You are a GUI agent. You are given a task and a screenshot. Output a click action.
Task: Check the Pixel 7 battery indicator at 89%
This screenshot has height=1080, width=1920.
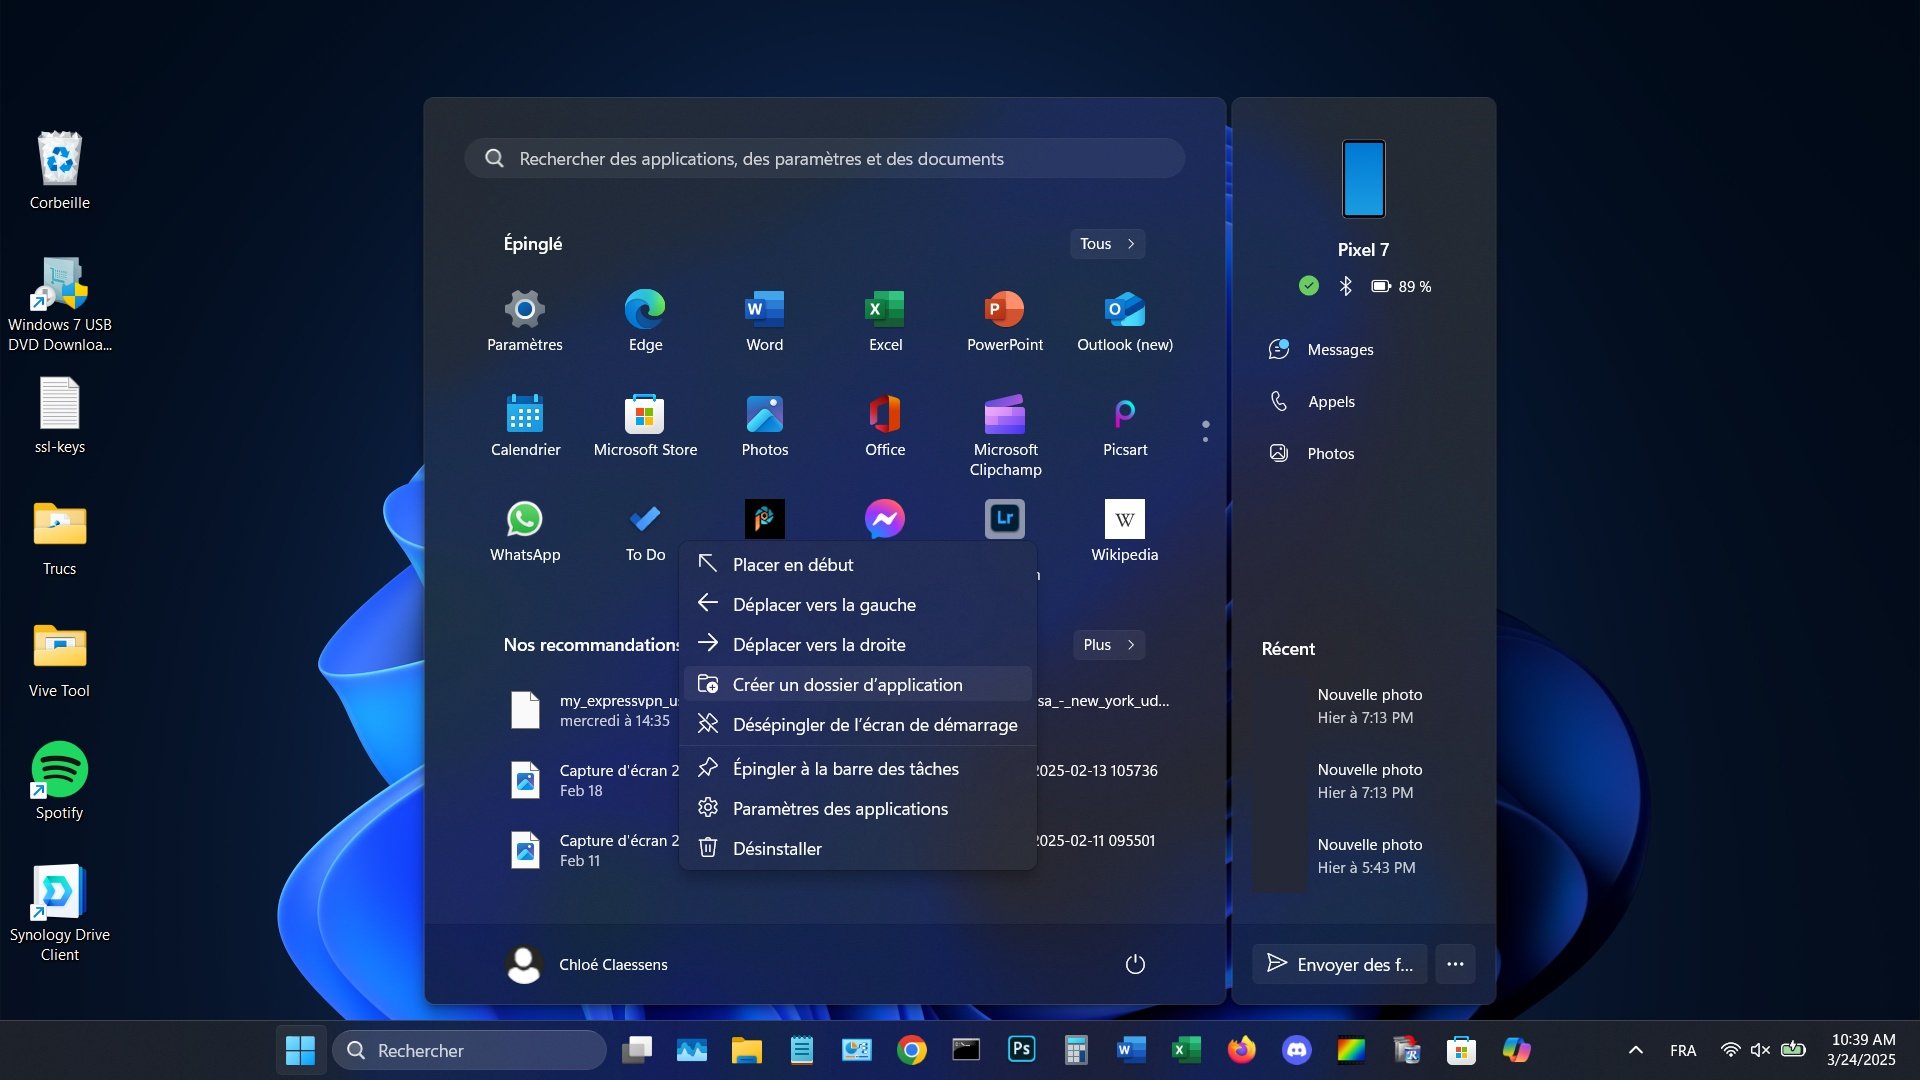1398,287
